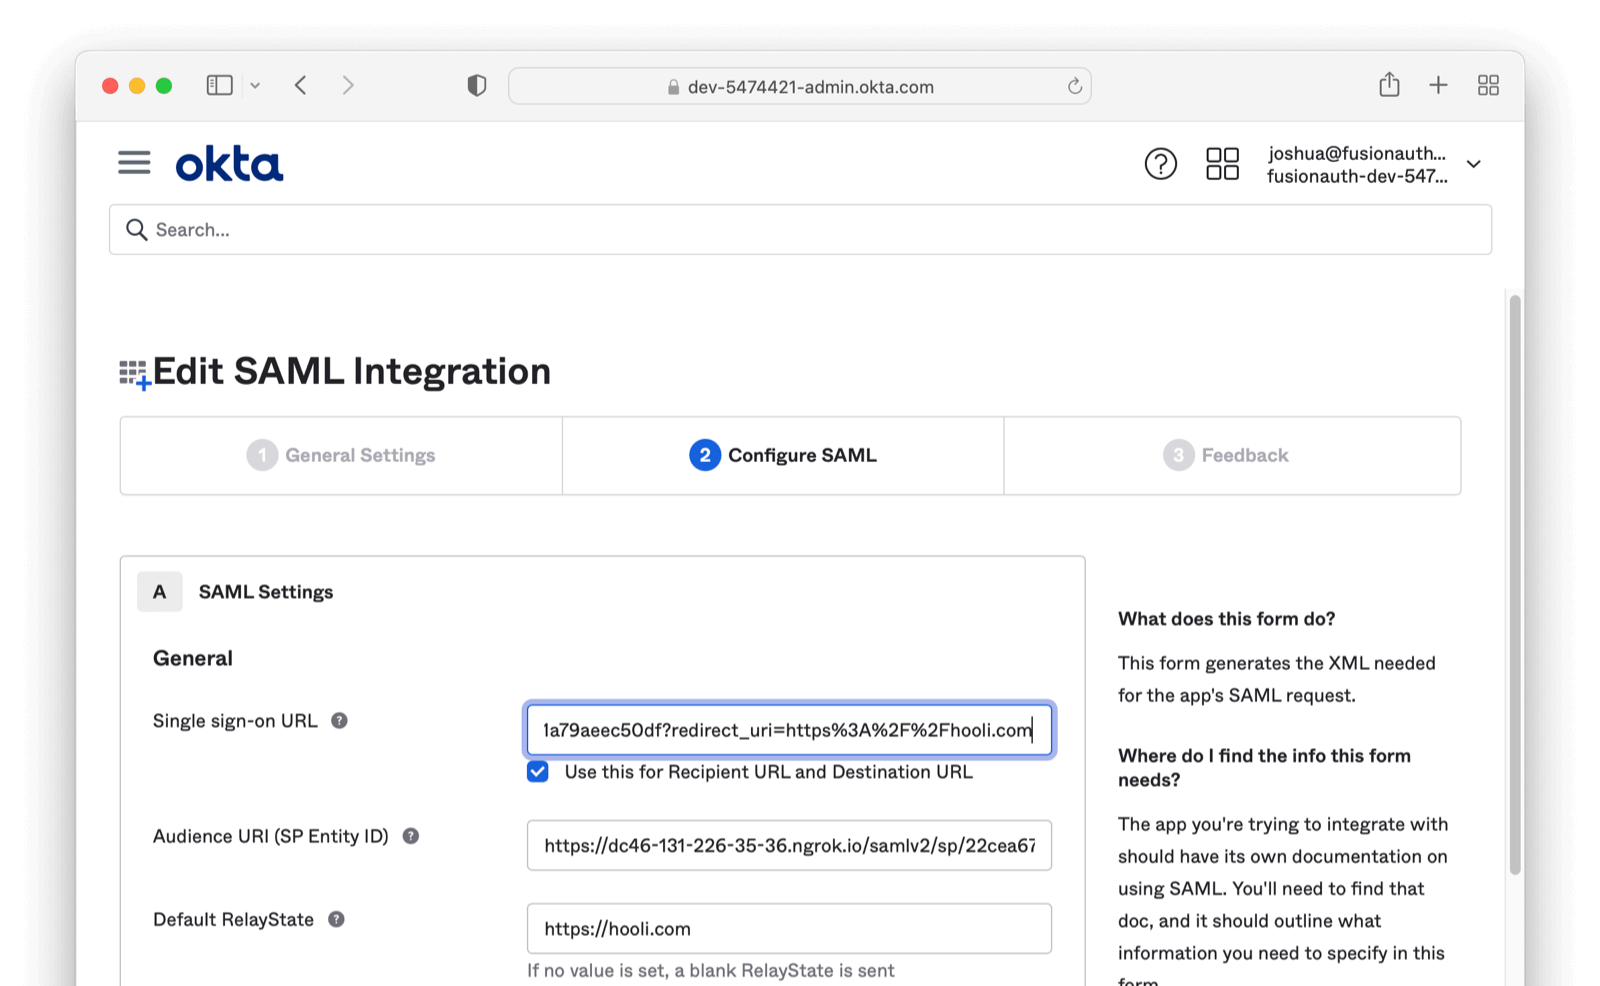Click the Safari share icon
Viewport: 1600px width, 986px height.
pyautogui.click(x=1389, y=86)
